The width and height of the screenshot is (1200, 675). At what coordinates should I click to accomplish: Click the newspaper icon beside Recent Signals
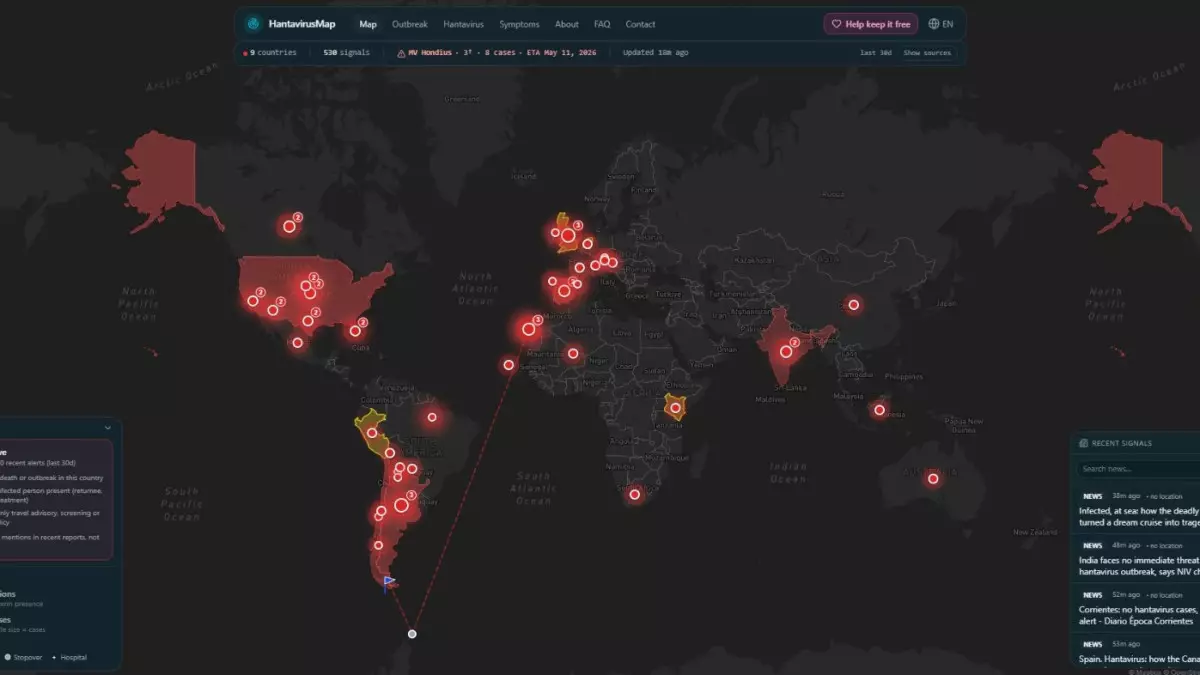tap(1083, 443)
